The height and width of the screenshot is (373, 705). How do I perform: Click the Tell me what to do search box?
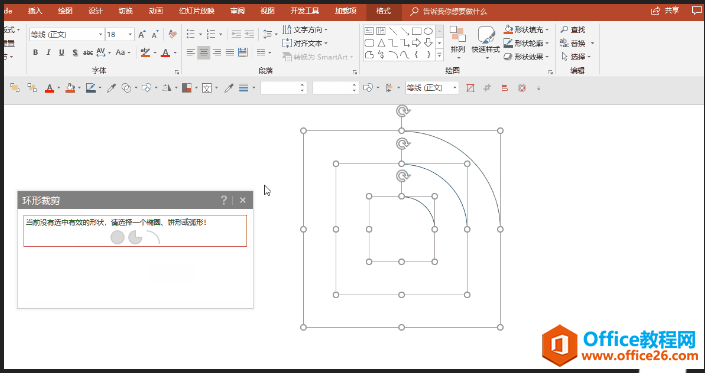click(454, 11)
